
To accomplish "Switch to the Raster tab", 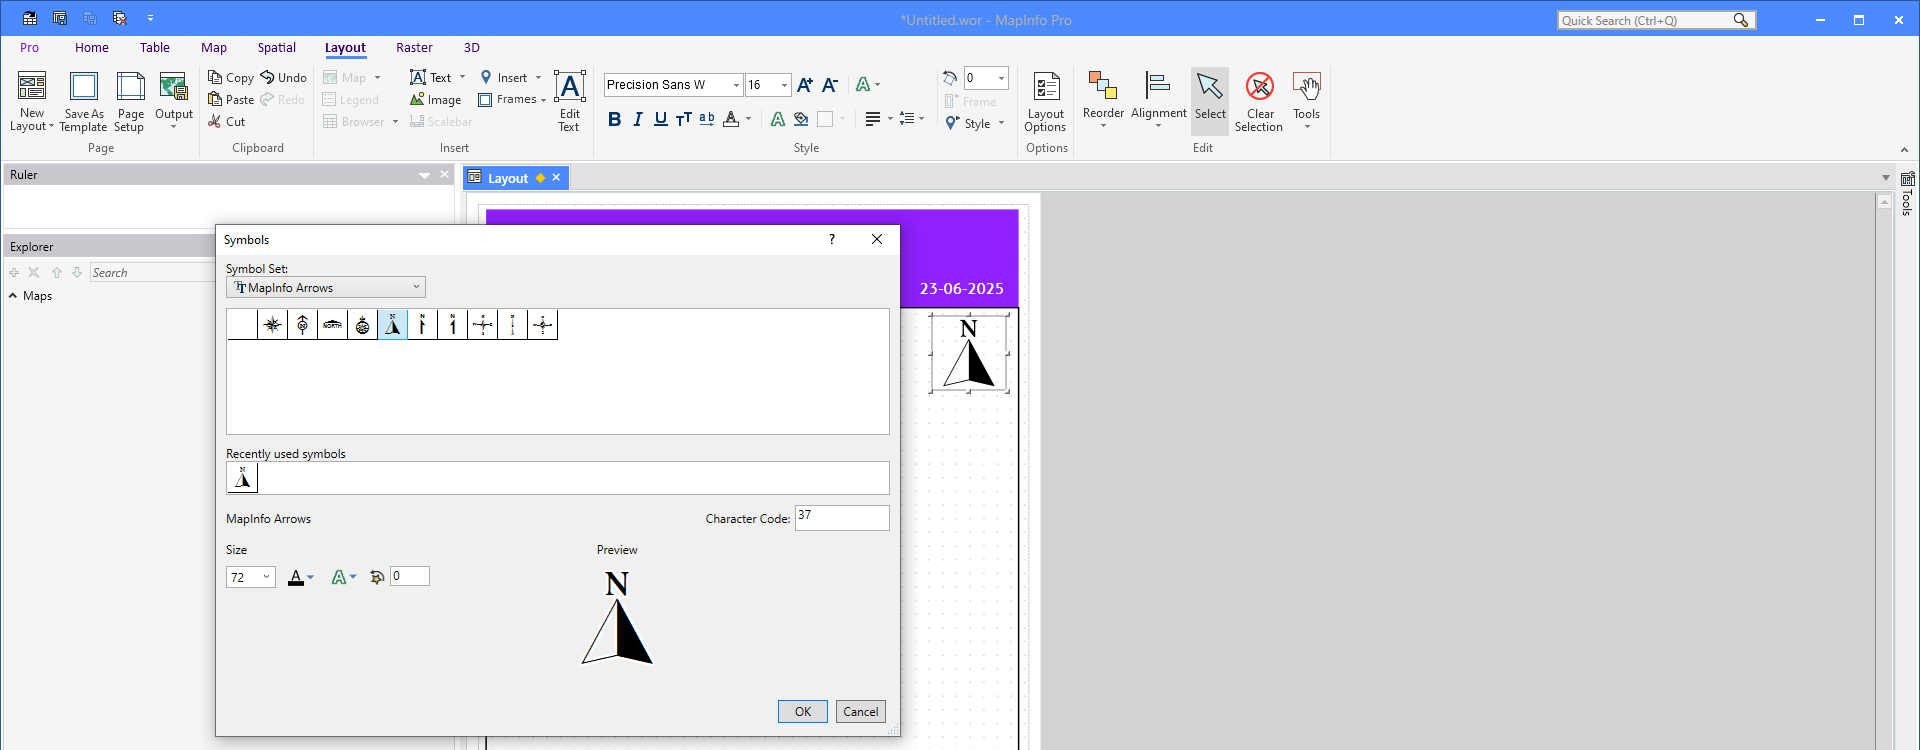I will click(414, 47).
